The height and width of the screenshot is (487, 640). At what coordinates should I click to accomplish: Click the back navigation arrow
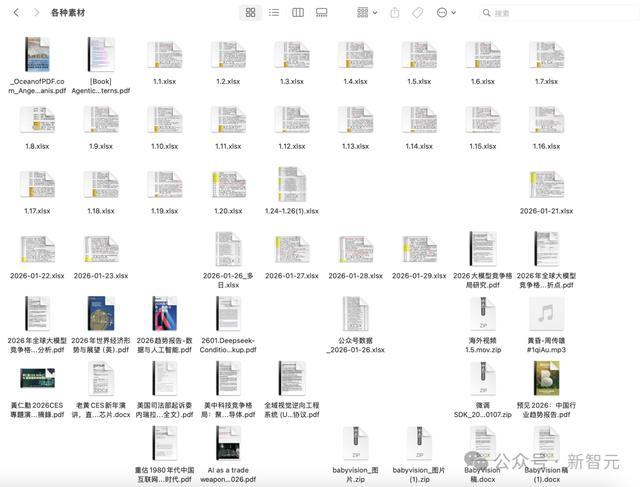tap(16, 13)
